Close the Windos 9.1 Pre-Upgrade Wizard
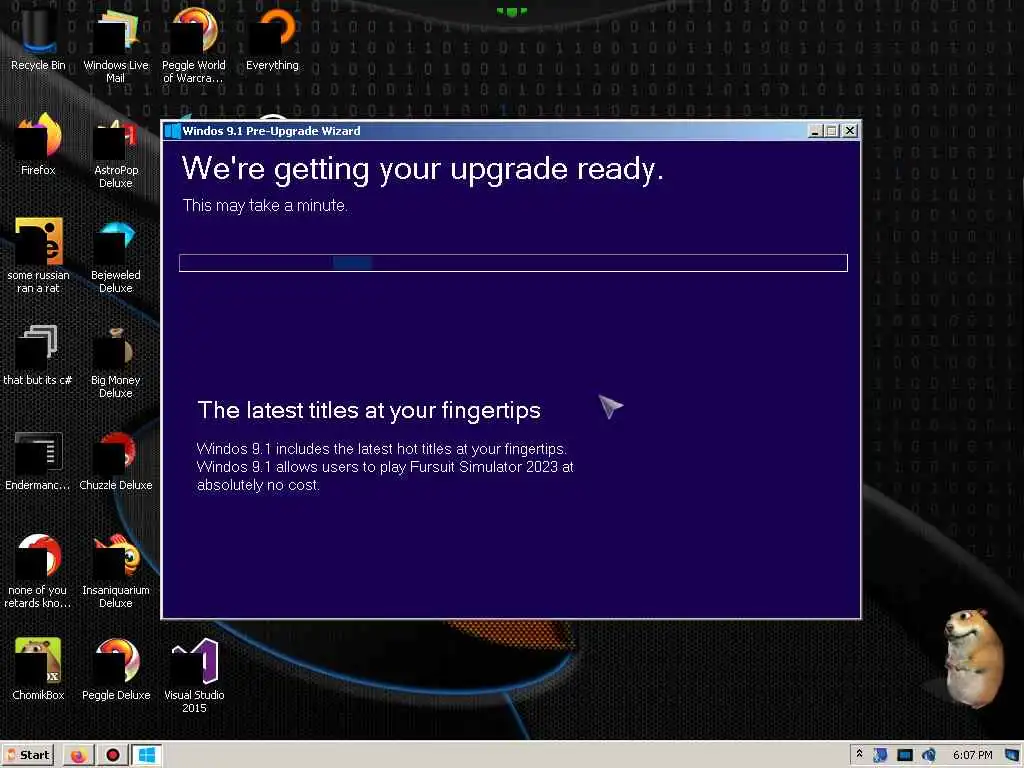This screenshot has height=768, width=1024. (850, 131)
